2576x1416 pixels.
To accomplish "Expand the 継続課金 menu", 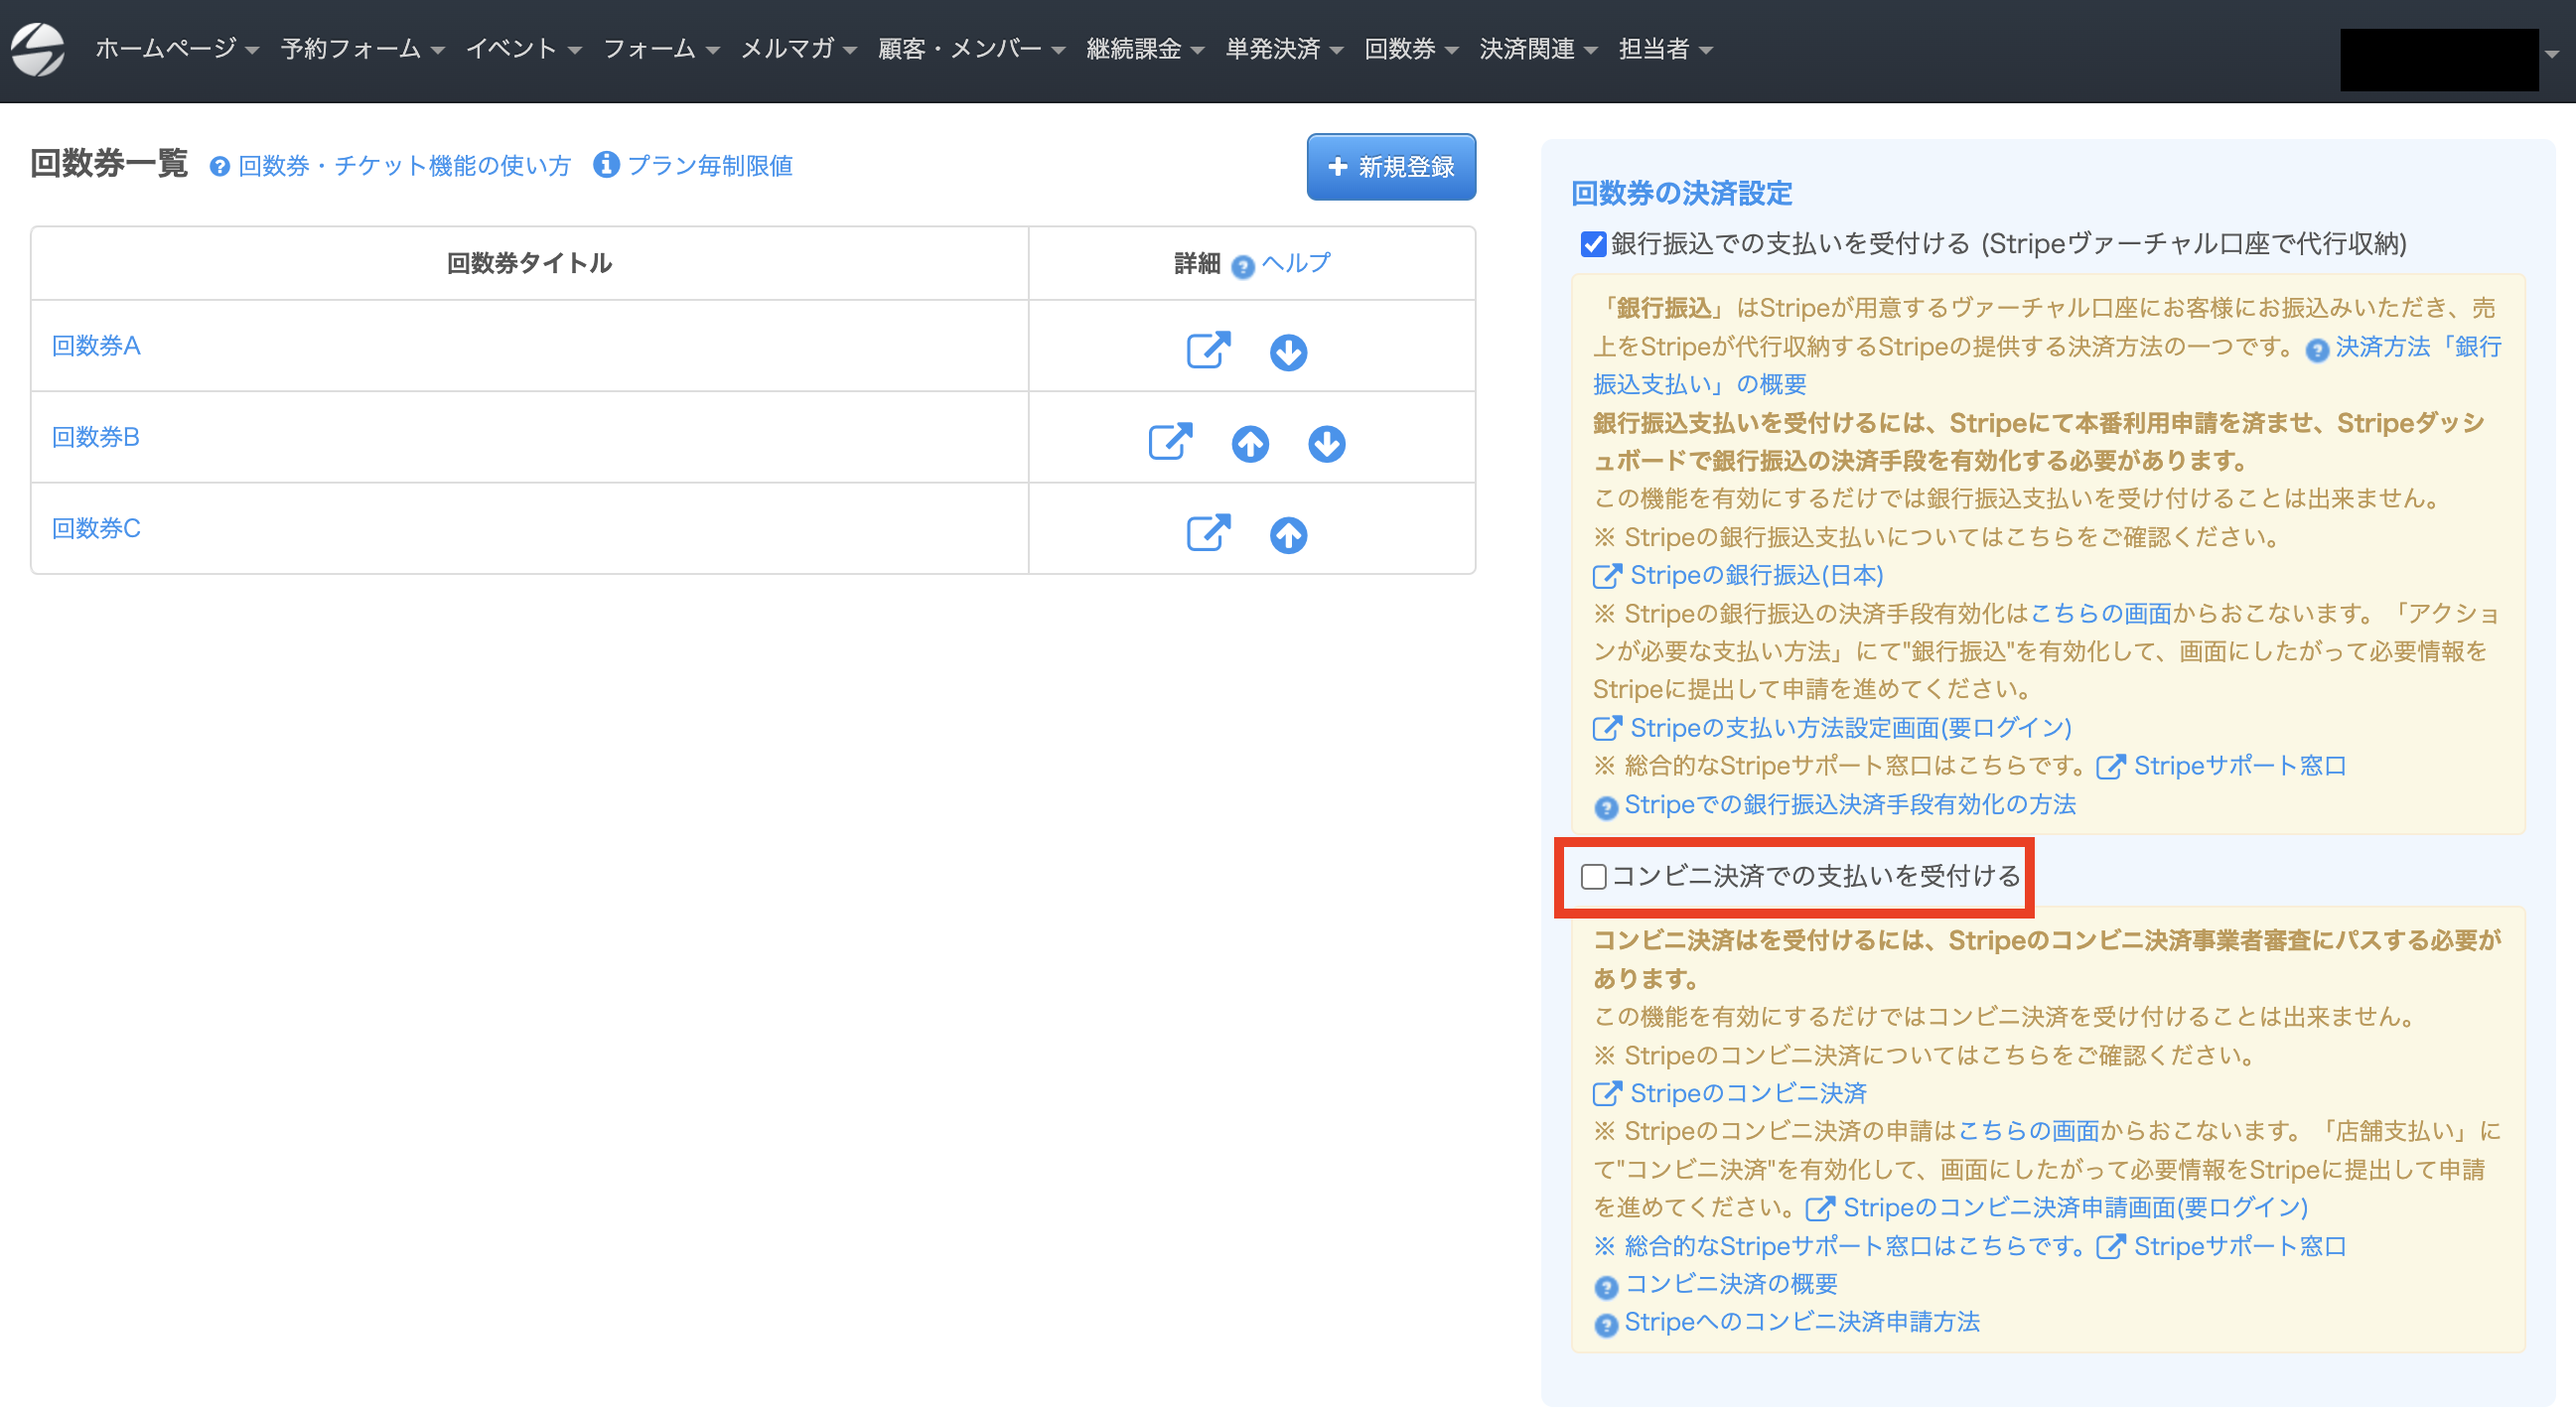I will click(x=1145, y=48).
